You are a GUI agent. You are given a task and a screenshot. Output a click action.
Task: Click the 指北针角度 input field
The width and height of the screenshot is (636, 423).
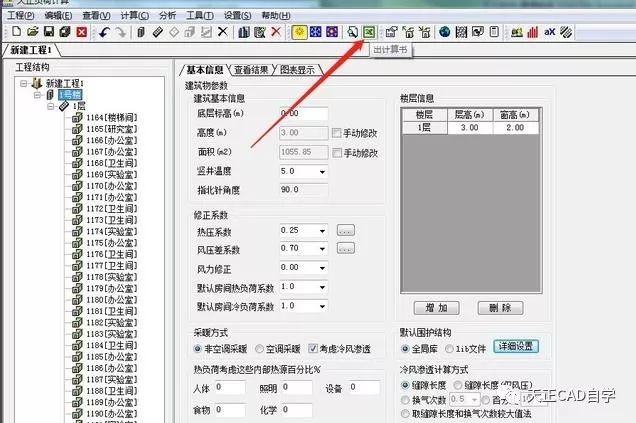tap(303, 190)
